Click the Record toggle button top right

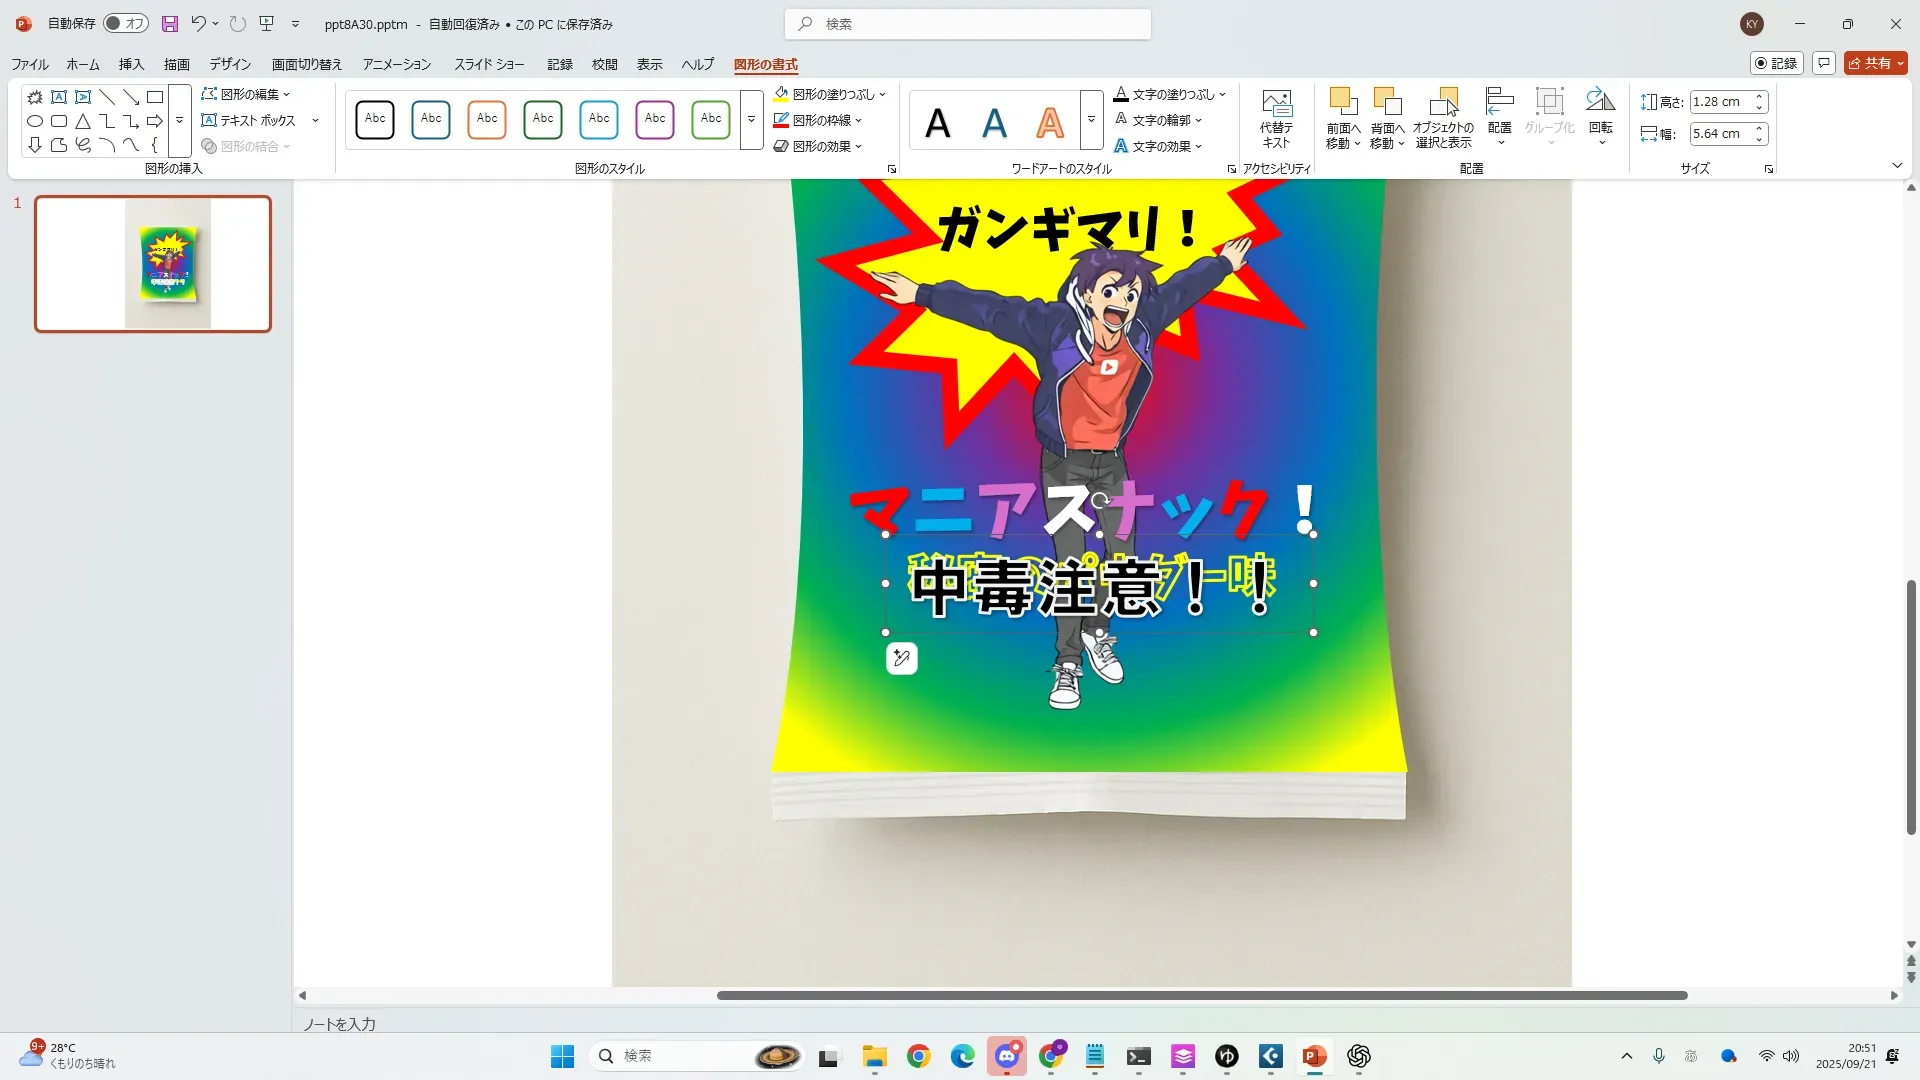tap(1776, 63)
